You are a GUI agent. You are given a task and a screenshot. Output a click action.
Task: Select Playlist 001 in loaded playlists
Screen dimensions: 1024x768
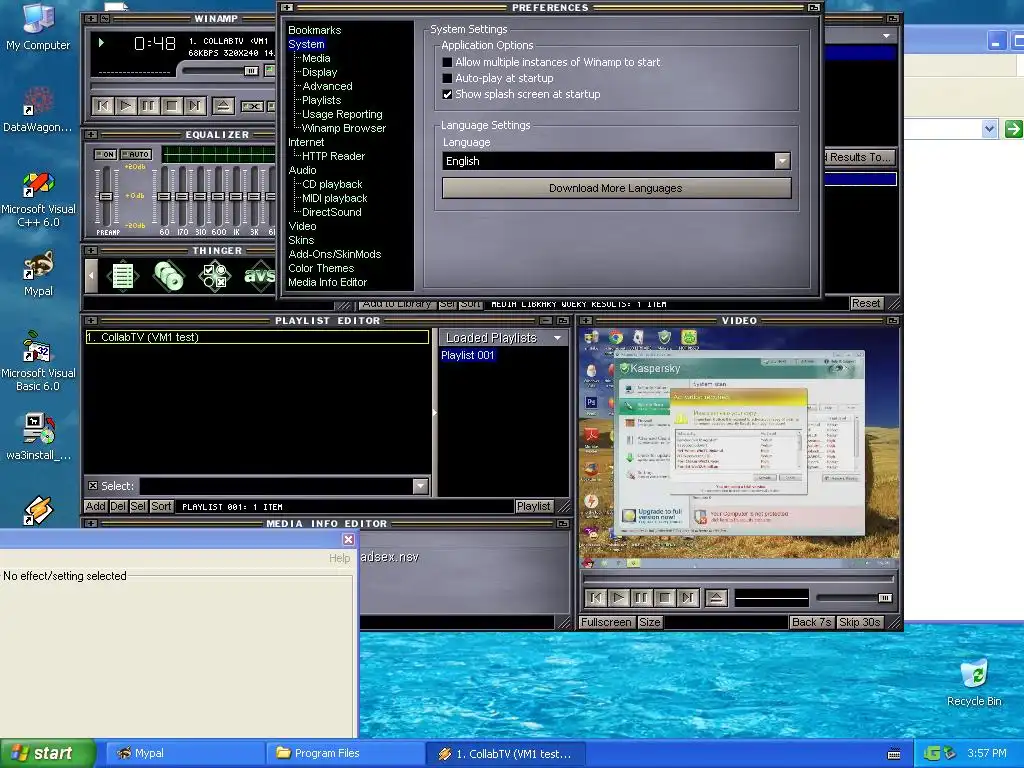coord(468,355)
